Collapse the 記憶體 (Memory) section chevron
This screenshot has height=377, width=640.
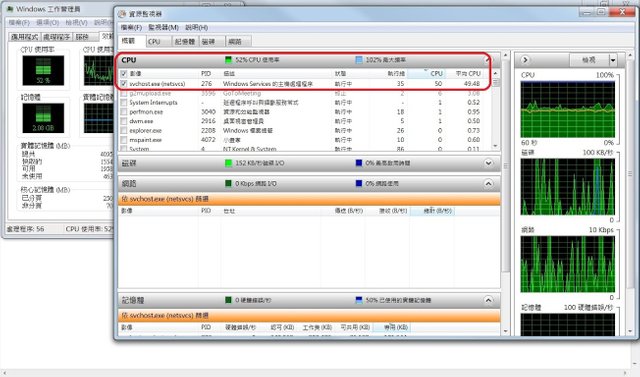click(x=488, y=300)
